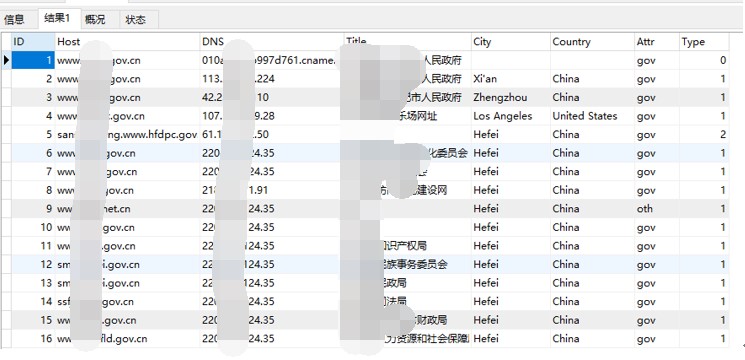Click the China cell in row 2
745x360 pixels.
592,79
